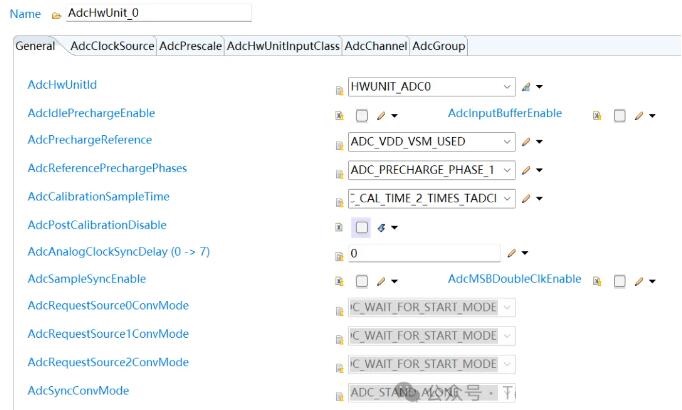The width and height of the screenshot is (682, 410).
Task: Click the pencil icon for AdcReferencePrechargePhases
Action: (x=526, y=170)
